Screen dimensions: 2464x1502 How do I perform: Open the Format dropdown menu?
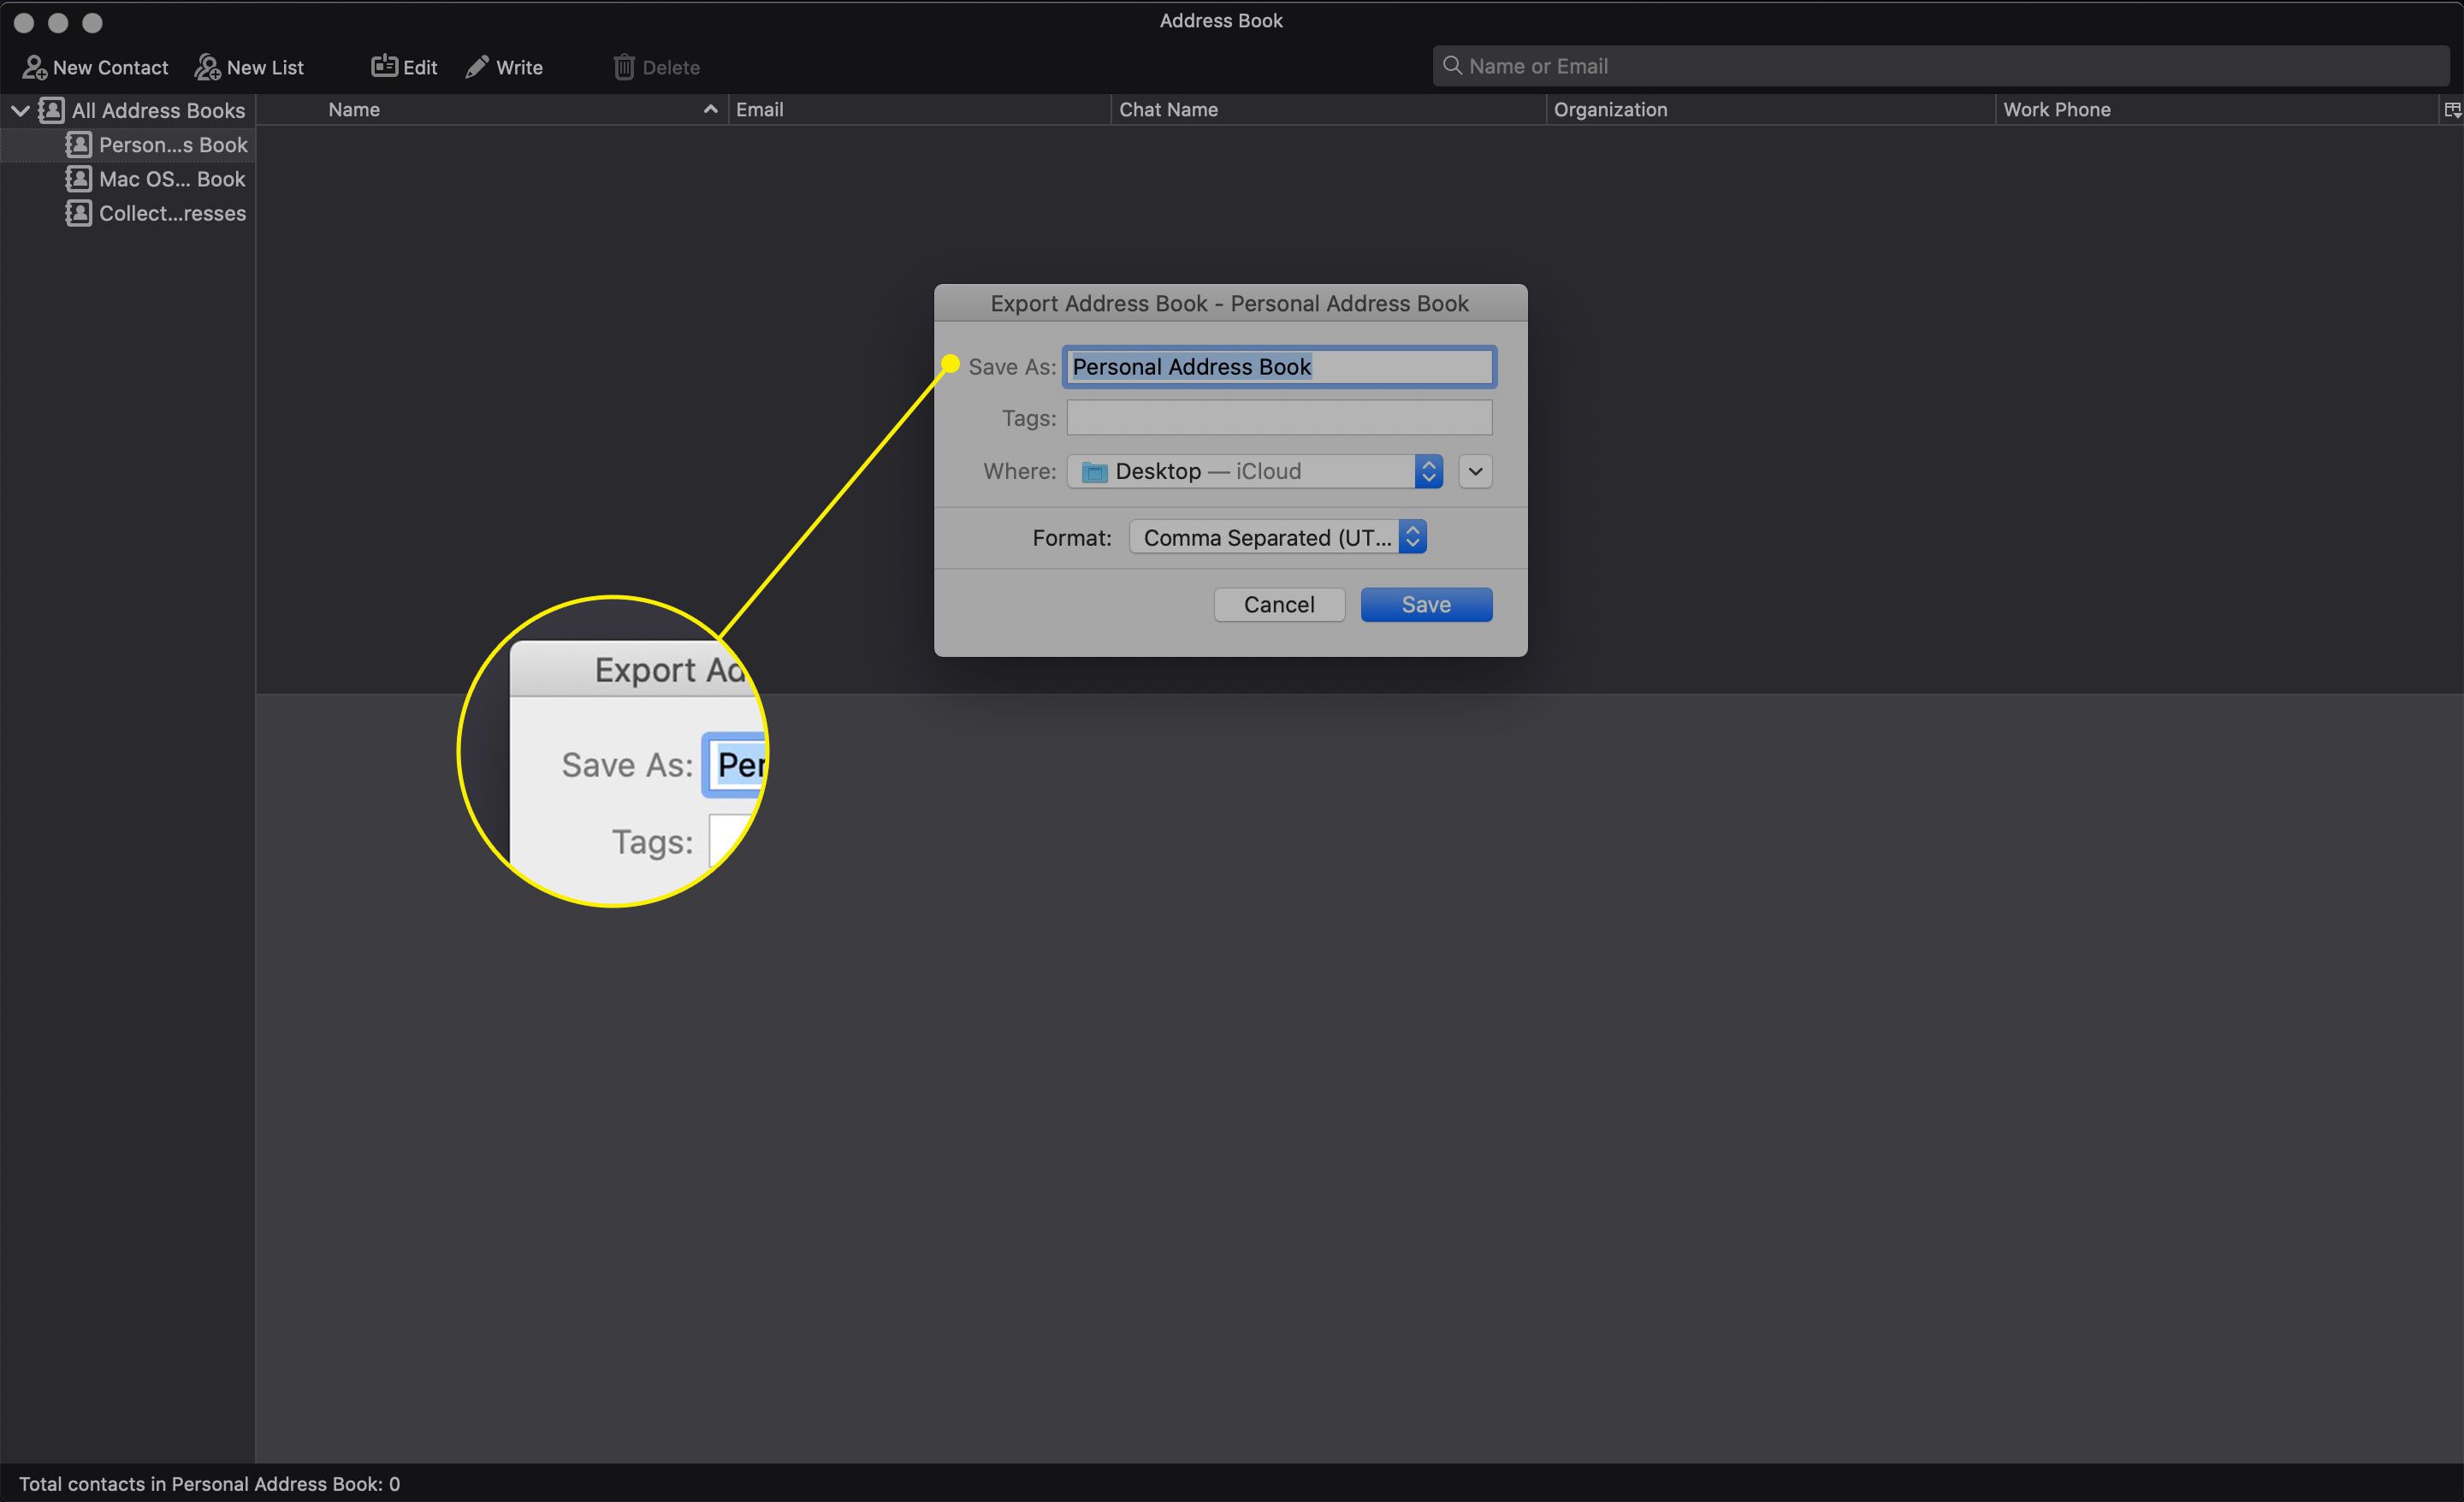click(1280, 536)
